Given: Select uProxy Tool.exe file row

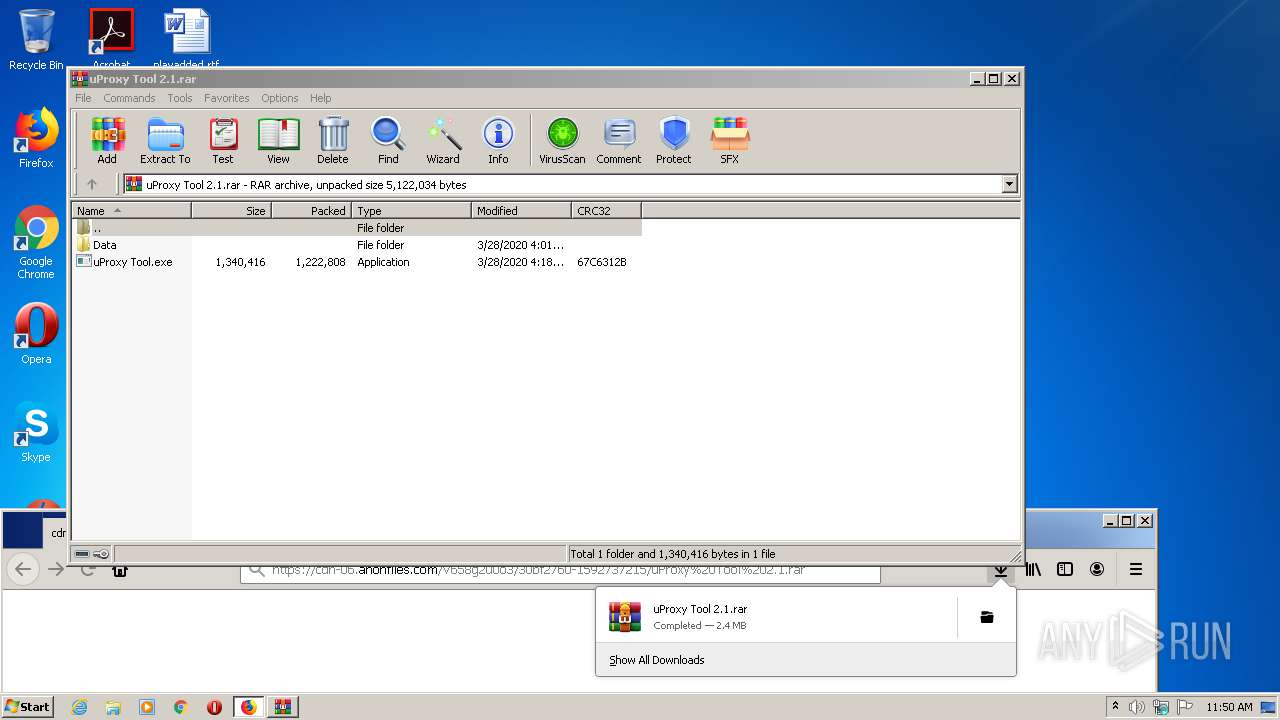Looking at the screenshot, I should 356,262.
